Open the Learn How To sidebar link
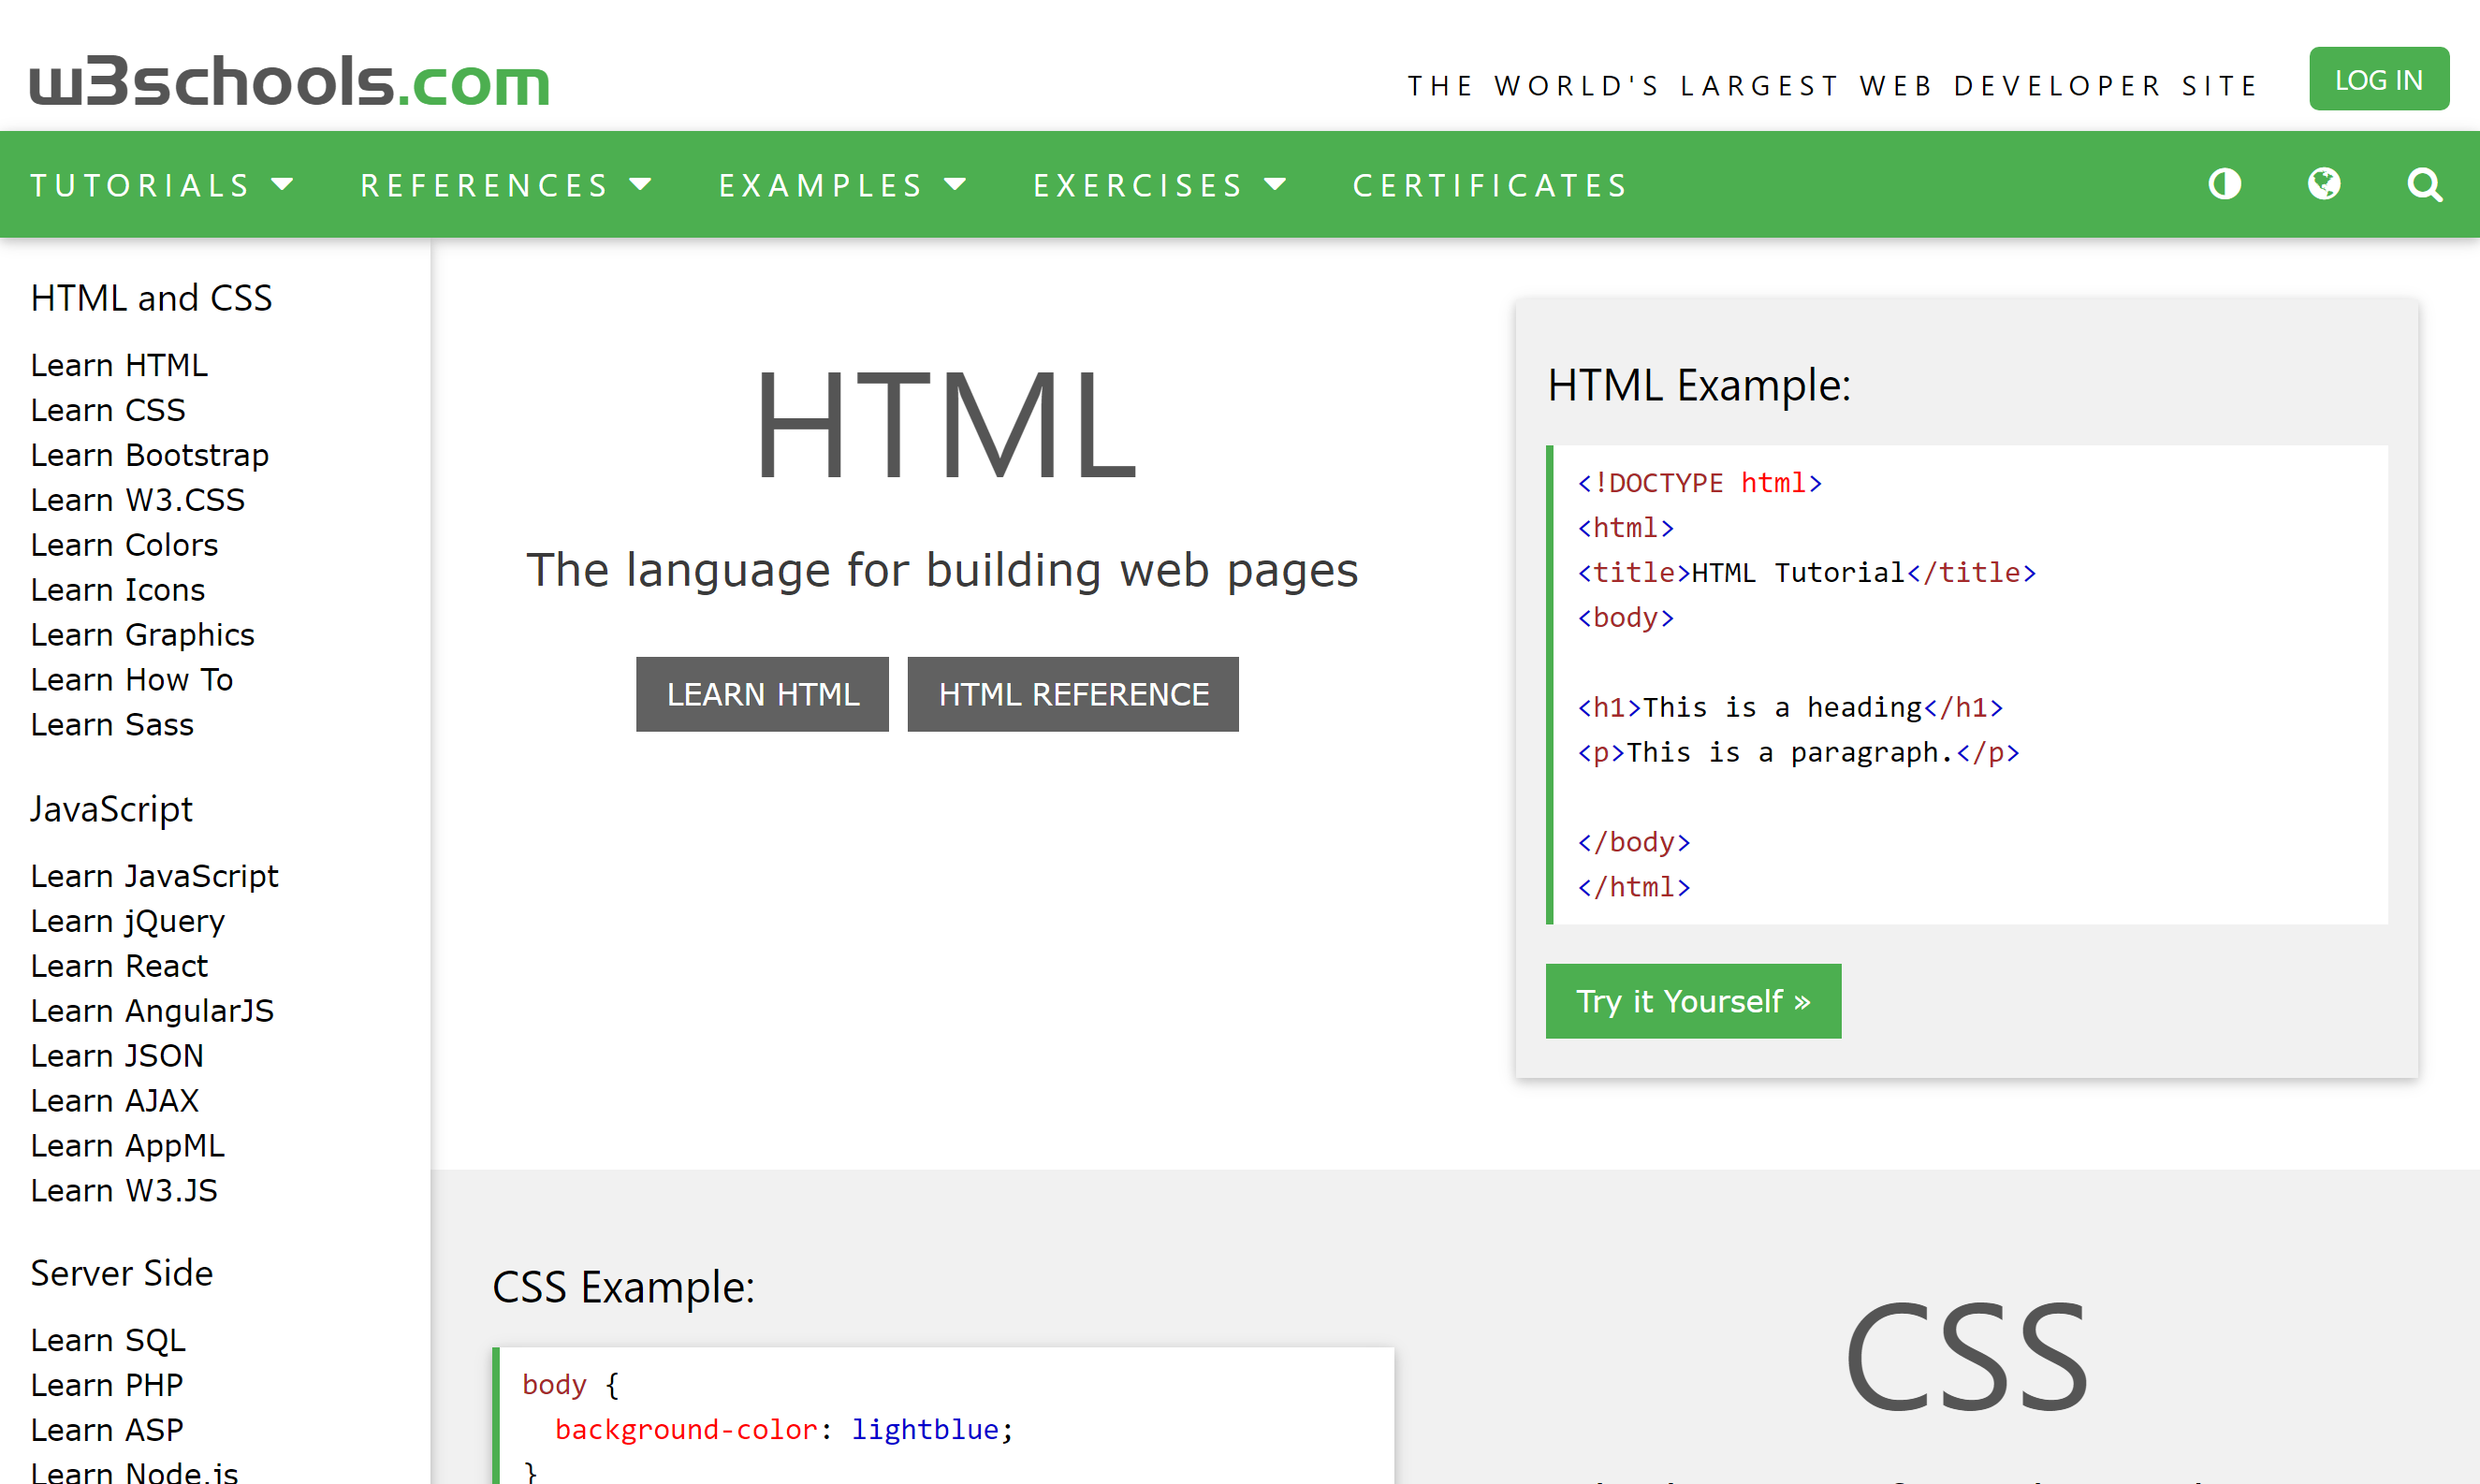2480x1484 pixels. (x=132, y=680)
